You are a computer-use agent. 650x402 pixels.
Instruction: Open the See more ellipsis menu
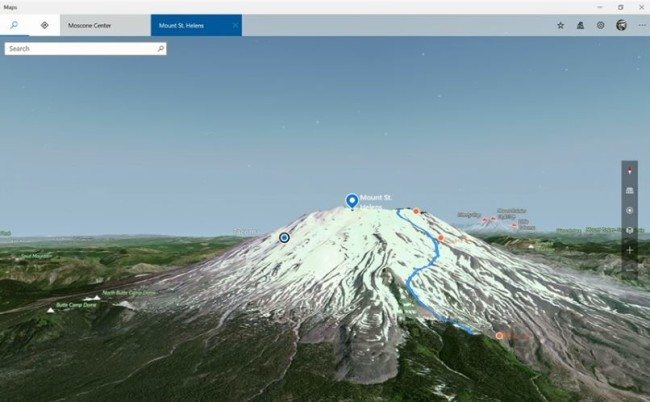(x=642, y=25)
